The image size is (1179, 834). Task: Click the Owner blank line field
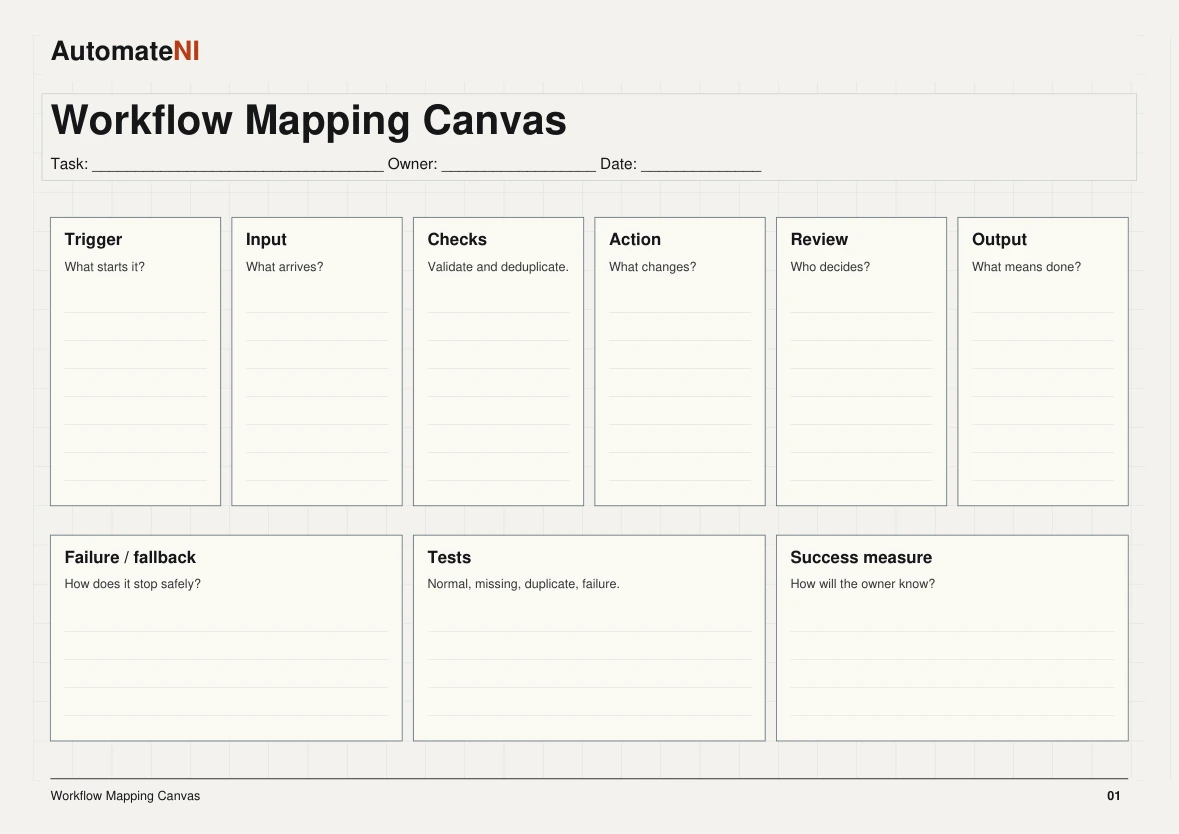[x=519, y=165]
